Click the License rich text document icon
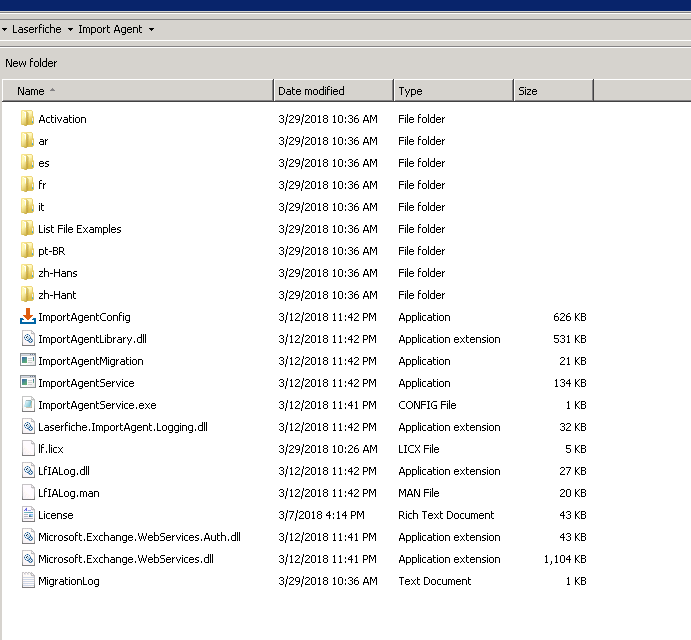Image resolution: width=691 pixels, height=640 pixels. [x=28, y=515]
